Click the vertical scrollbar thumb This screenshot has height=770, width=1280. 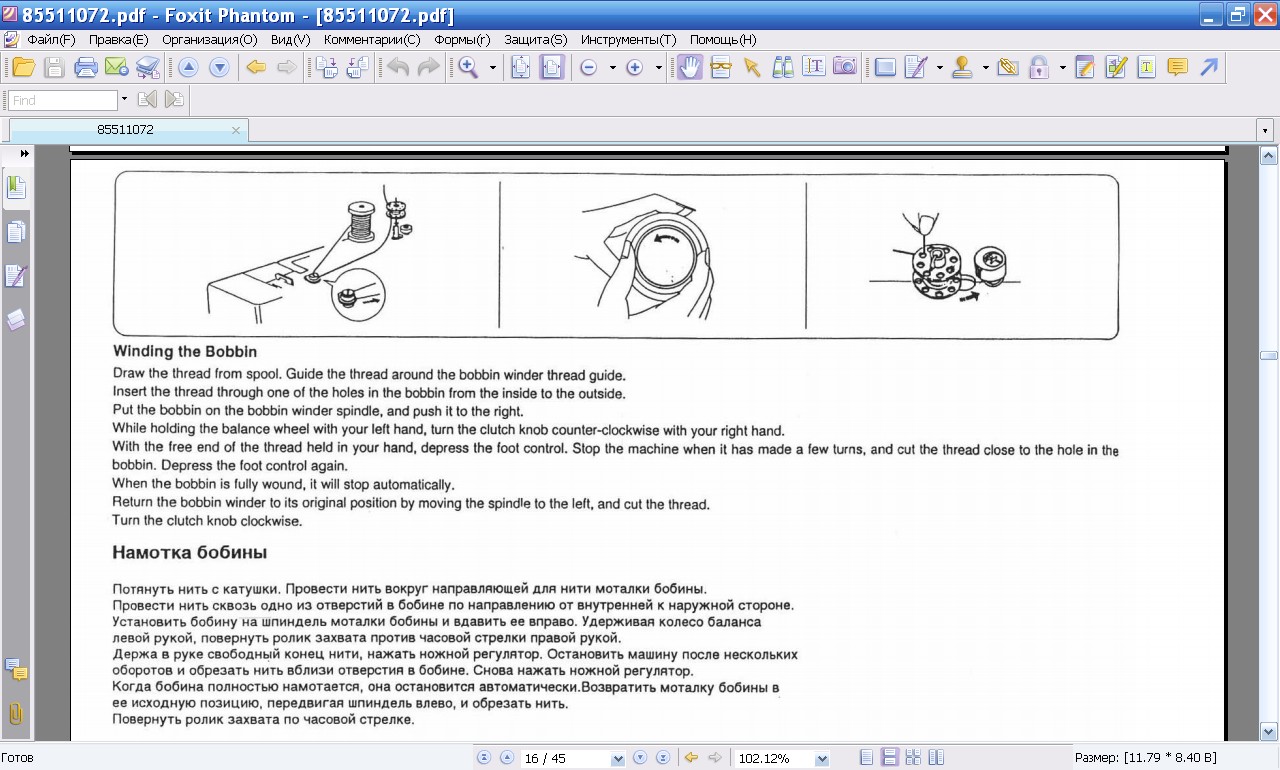click(1269, 356)
